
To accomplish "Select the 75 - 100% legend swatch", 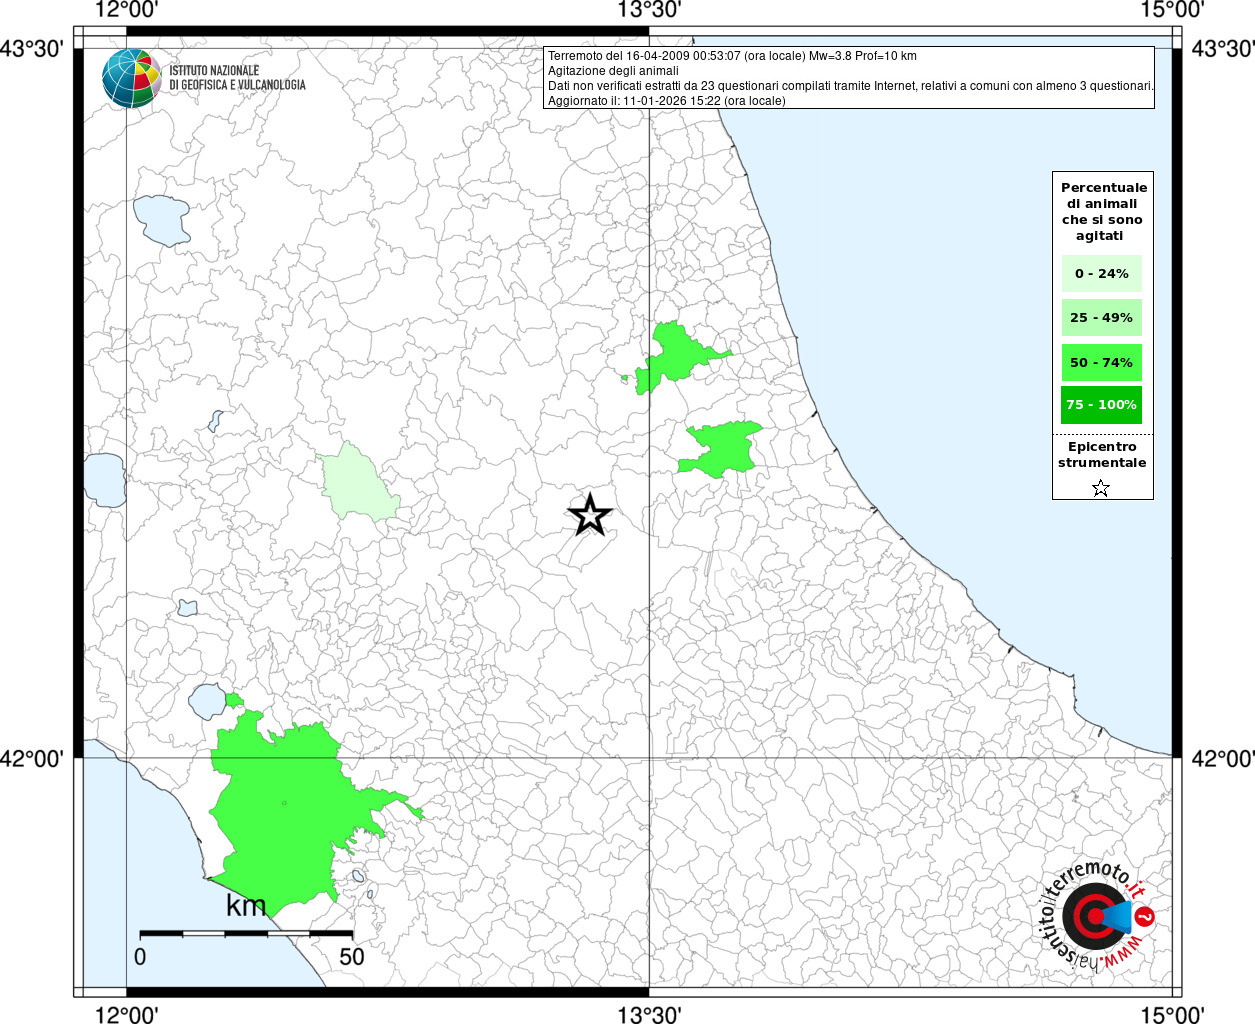I will [x=1101, y=404].
